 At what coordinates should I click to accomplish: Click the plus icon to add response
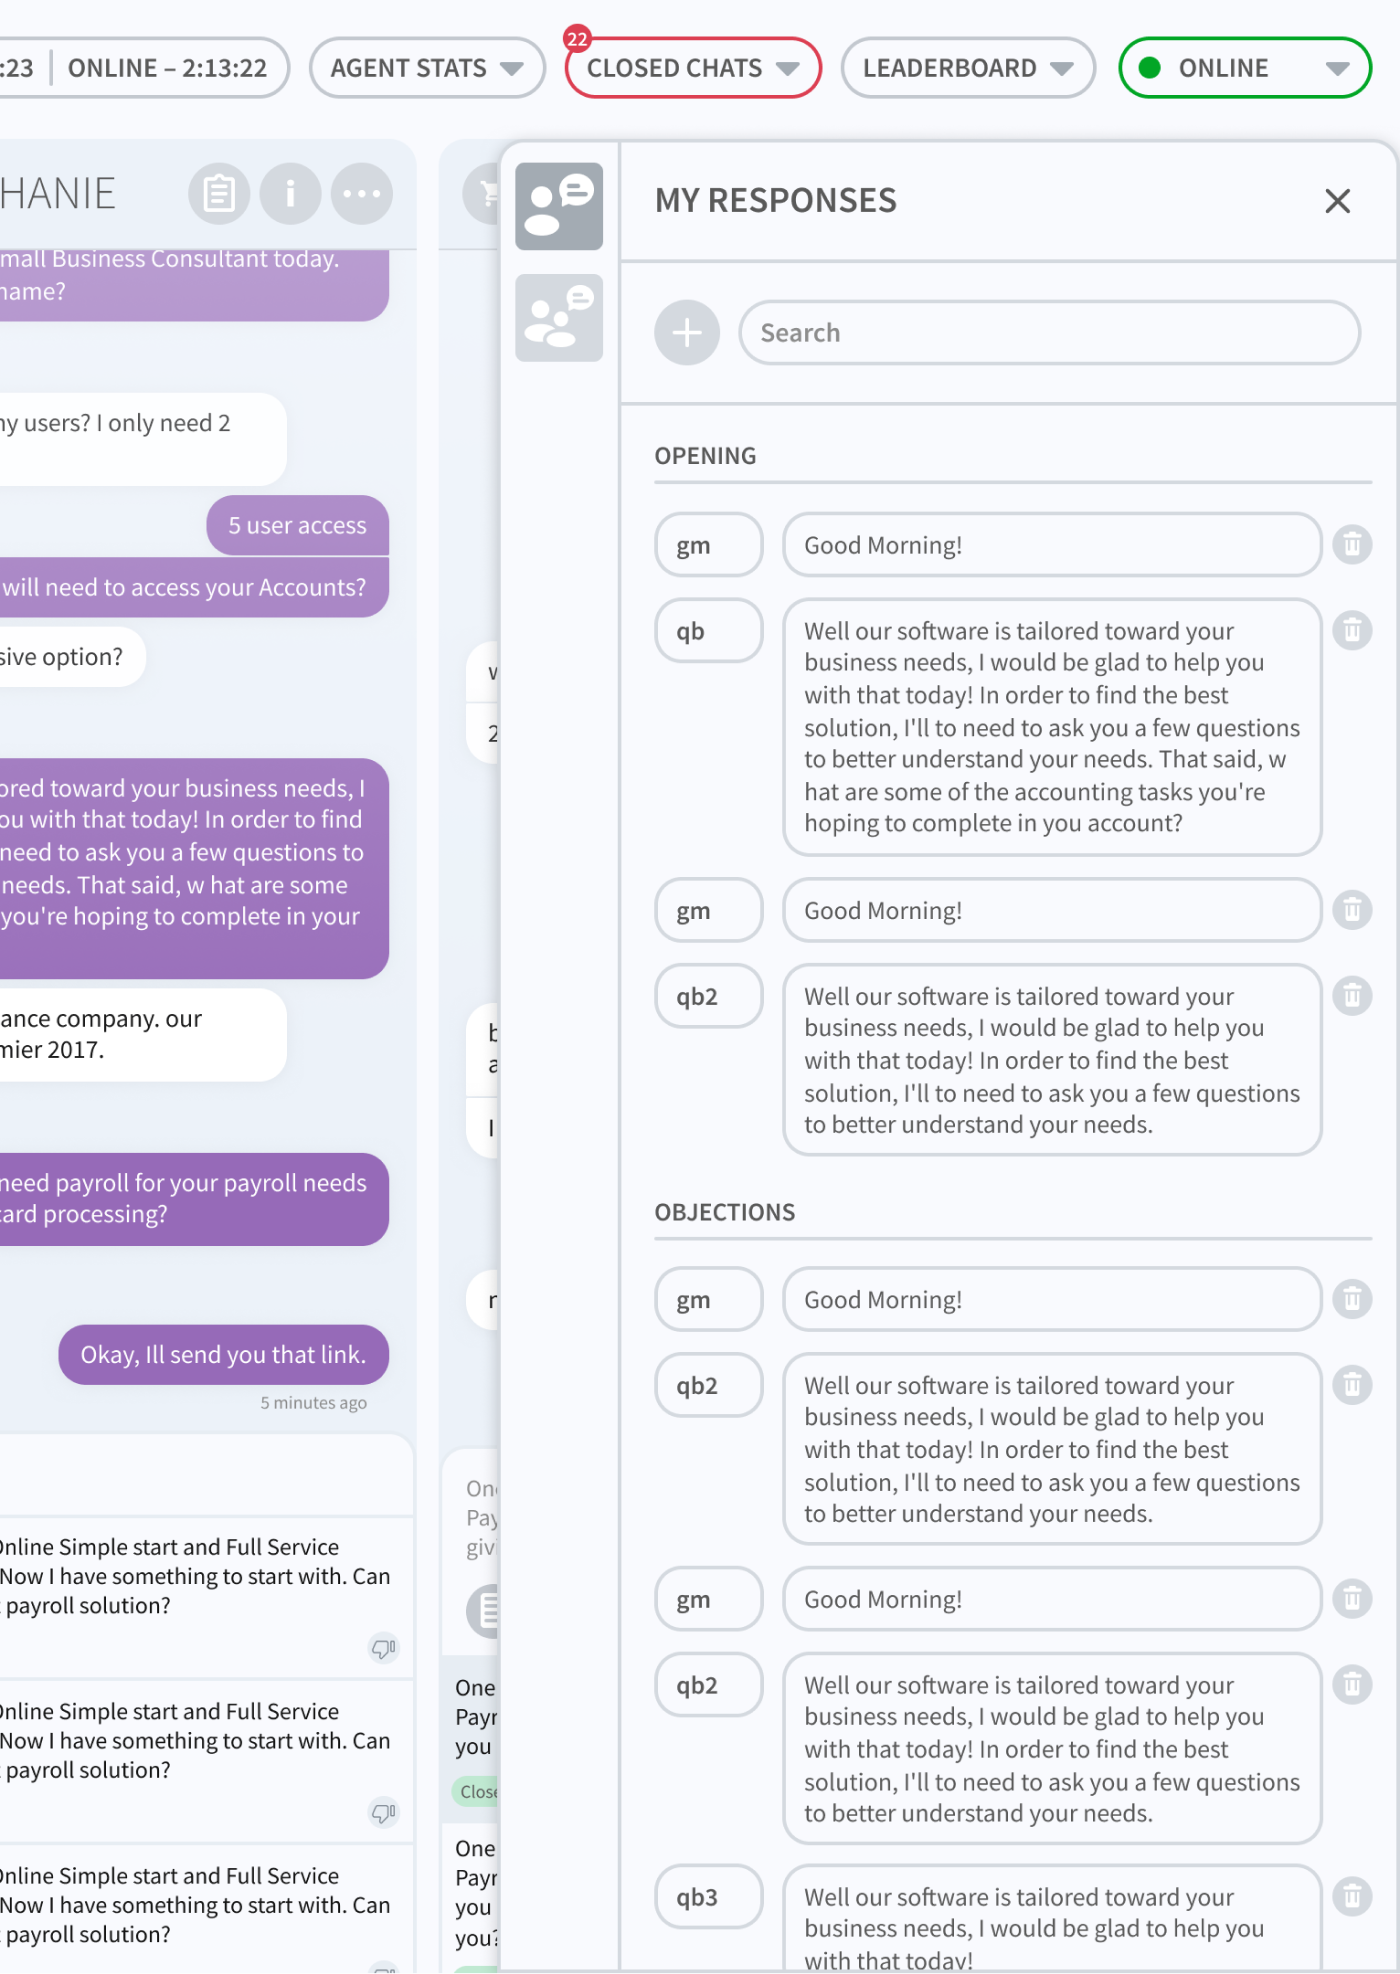pos(687,333)
